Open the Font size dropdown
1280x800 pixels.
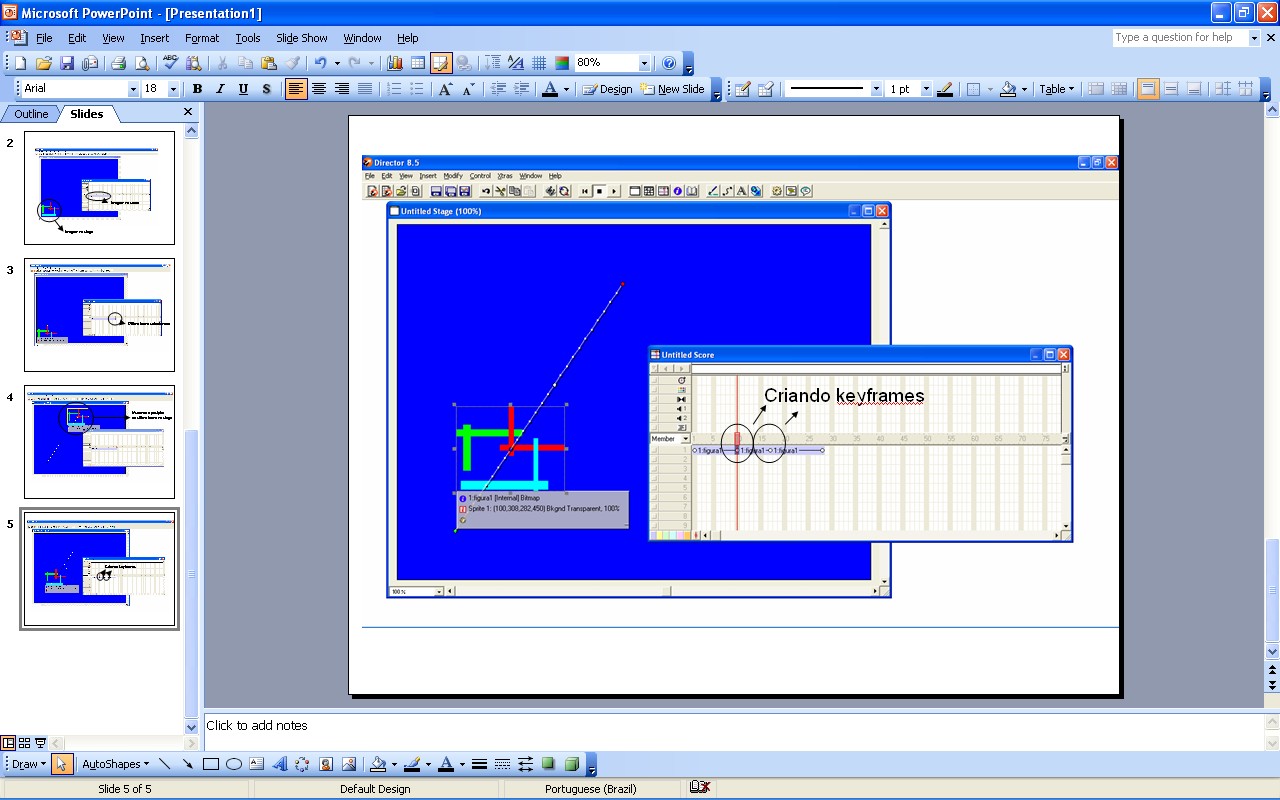point(173,89)
